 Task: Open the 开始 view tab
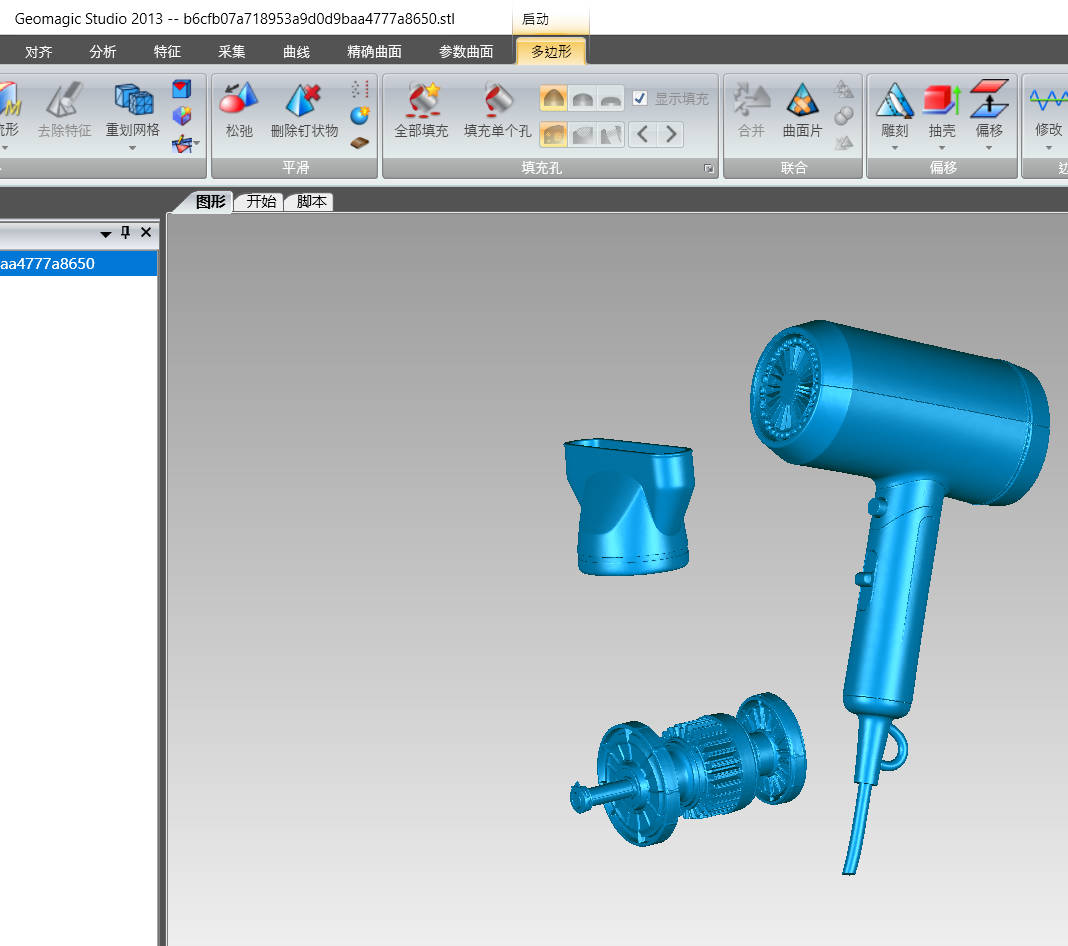[261, 202]
